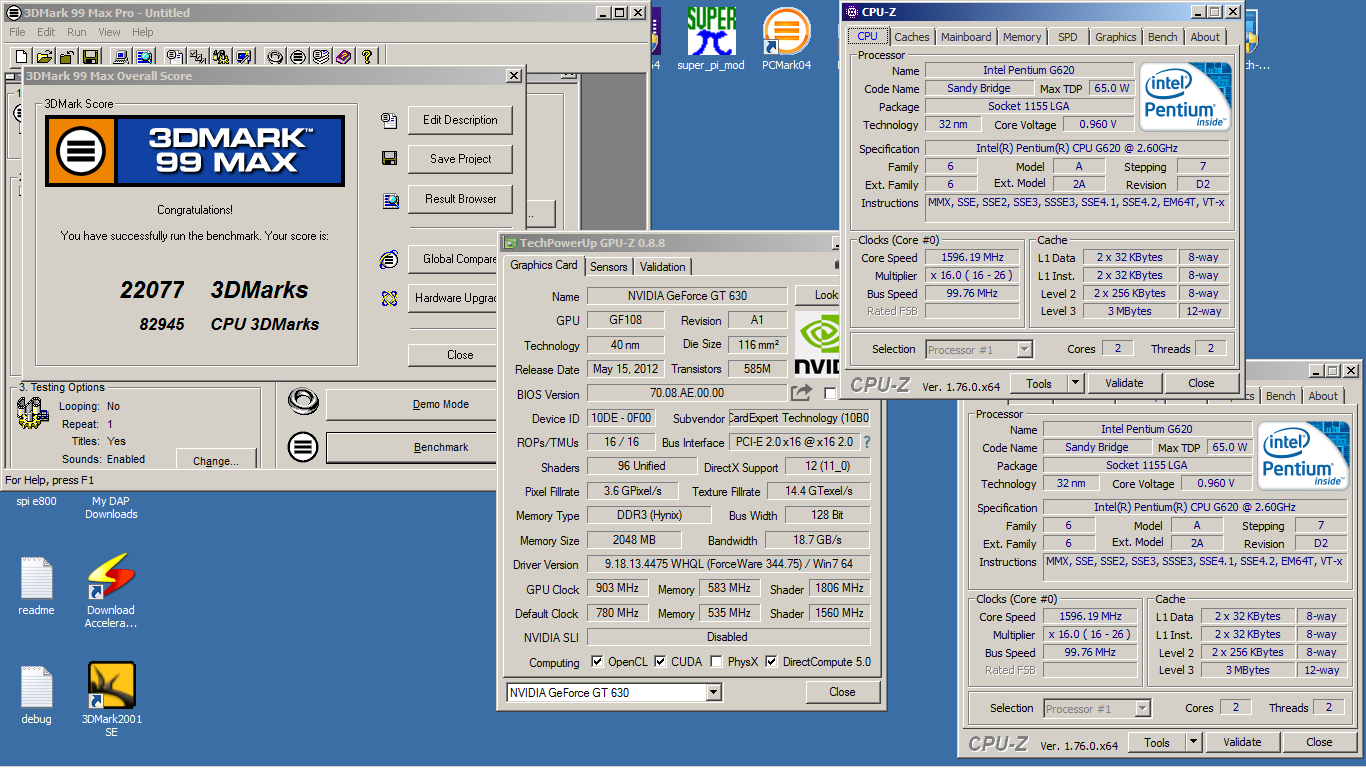Click the Validate button in upper CPU-Z
1366x768 pixels.
pos(1124,383)
